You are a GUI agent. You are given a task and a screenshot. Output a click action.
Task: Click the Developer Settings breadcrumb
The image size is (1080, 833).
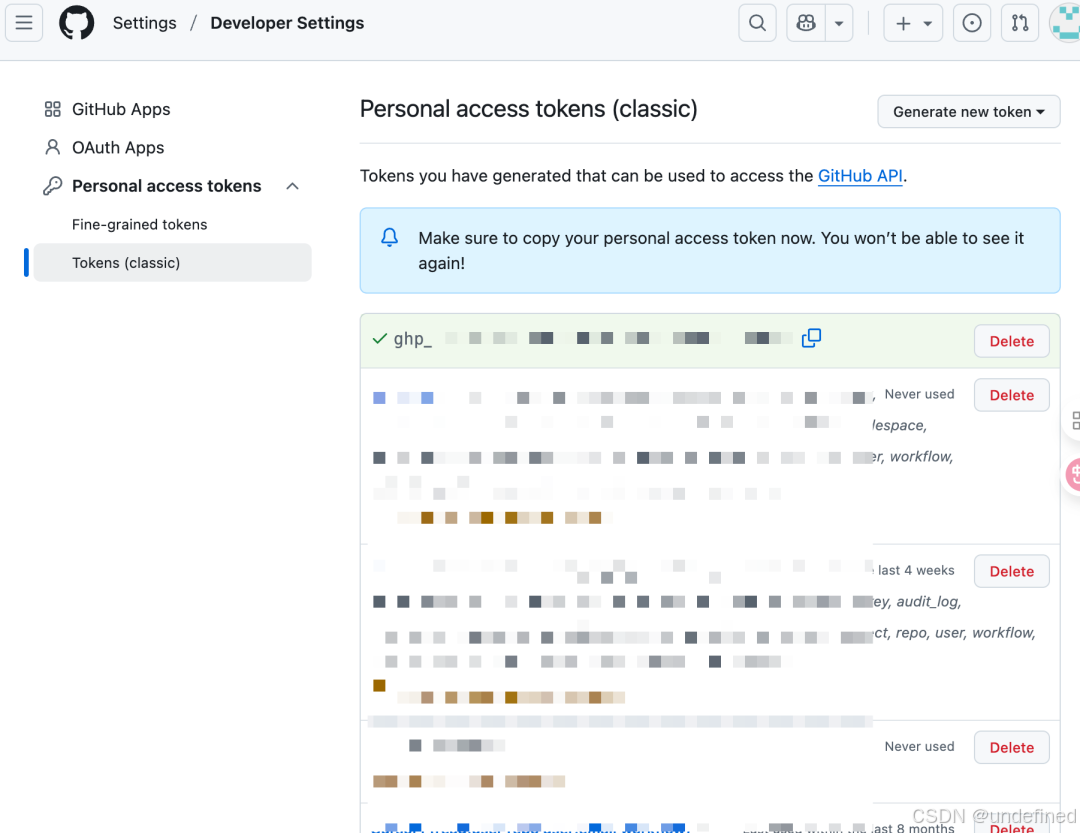[287, 23]
